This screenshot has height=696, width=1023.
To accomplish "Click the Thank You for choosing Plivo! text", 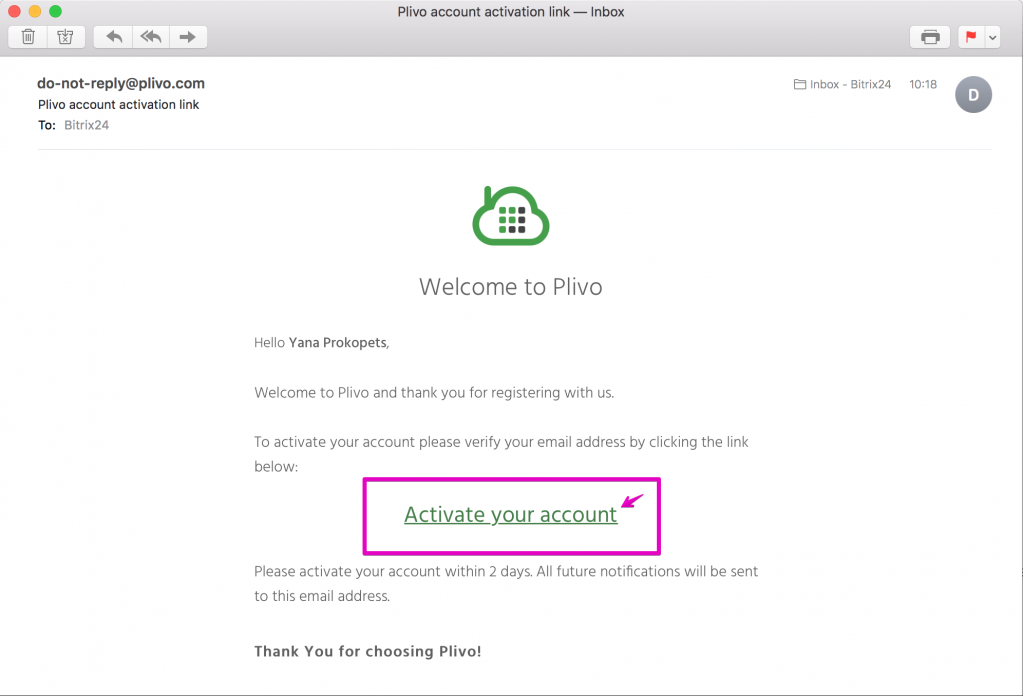I will (367, 651).
